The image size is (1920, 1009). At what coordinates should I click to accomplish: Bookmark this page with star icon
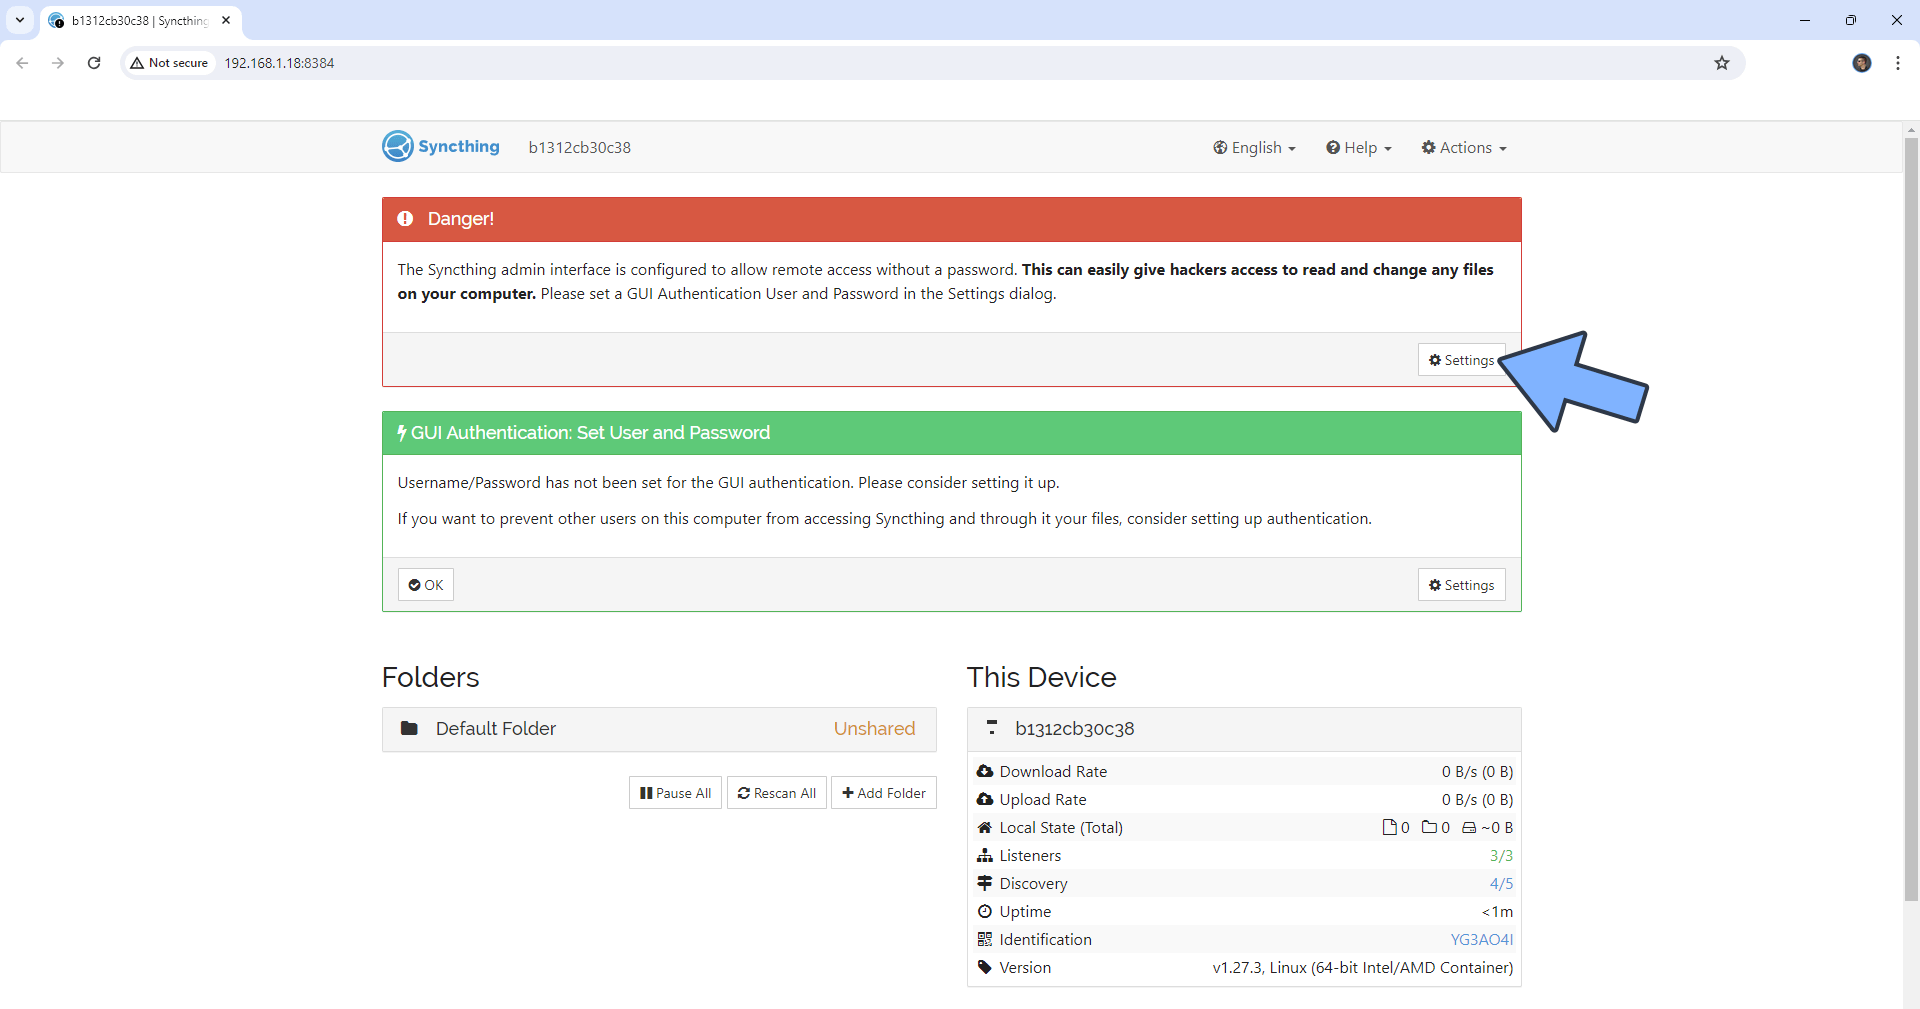[1721, 63]
